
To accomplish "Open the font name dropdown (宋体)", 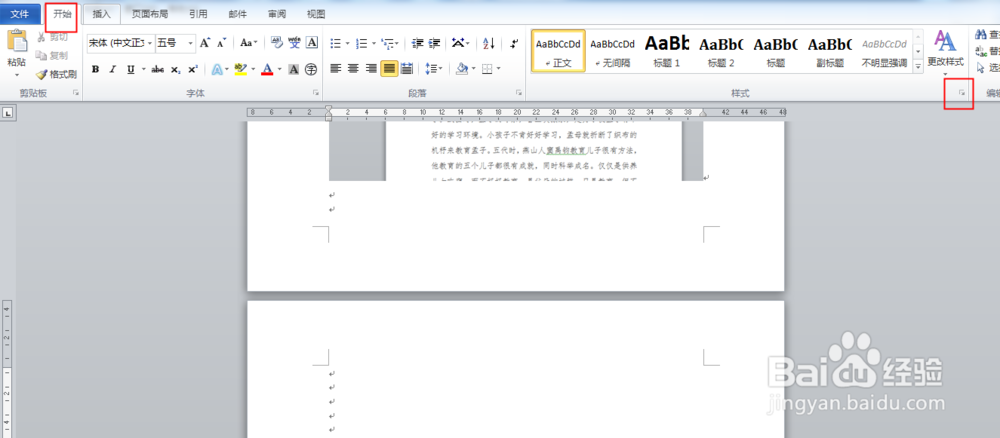I will pyautogui.click(x=150, y=43).
